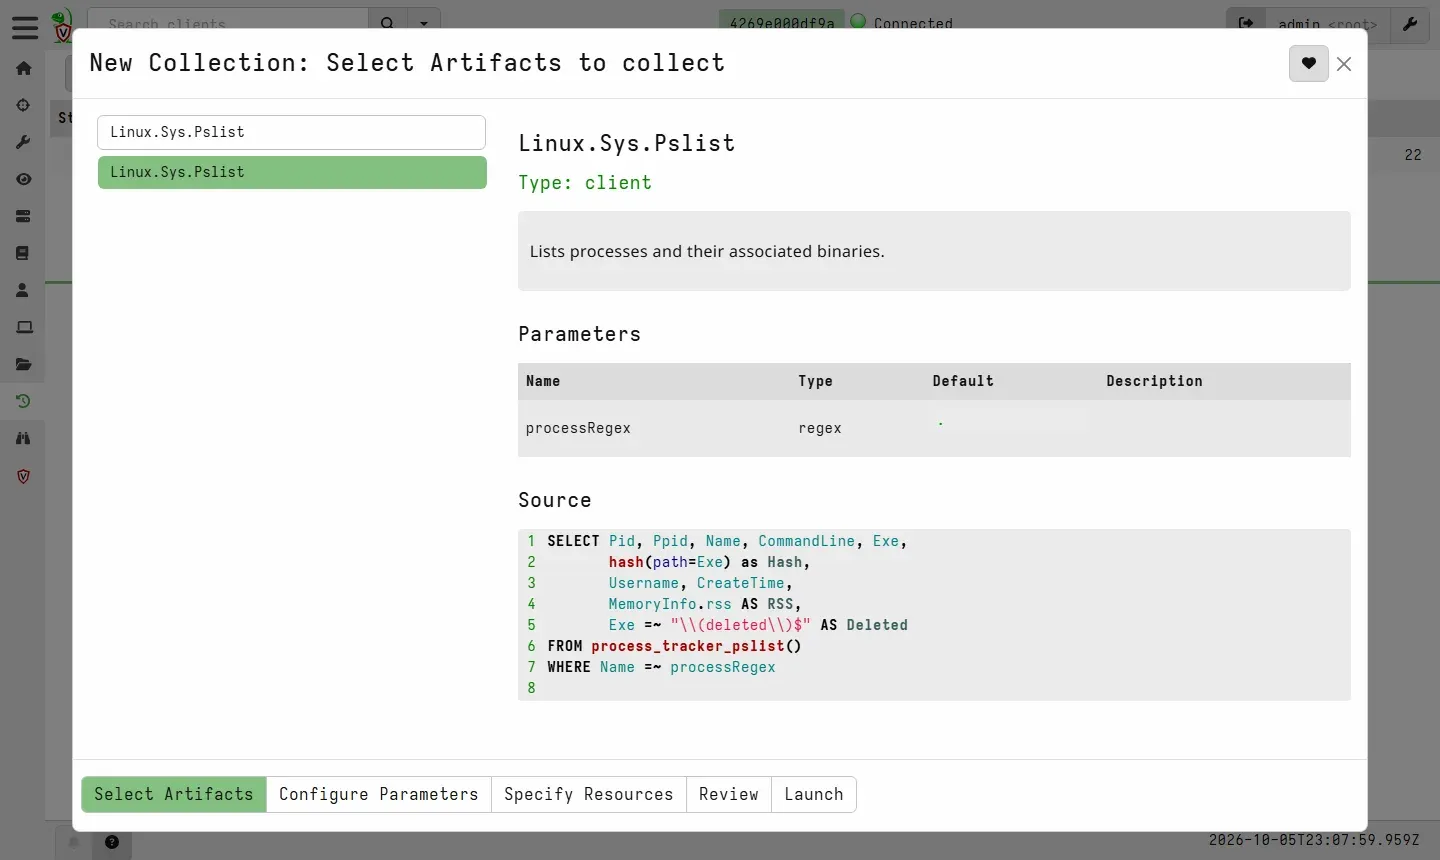The height and width of the screenshot is (860, 1440).
Task: Click the client ID 4269e000df9a label
Action: pos(782,23)
